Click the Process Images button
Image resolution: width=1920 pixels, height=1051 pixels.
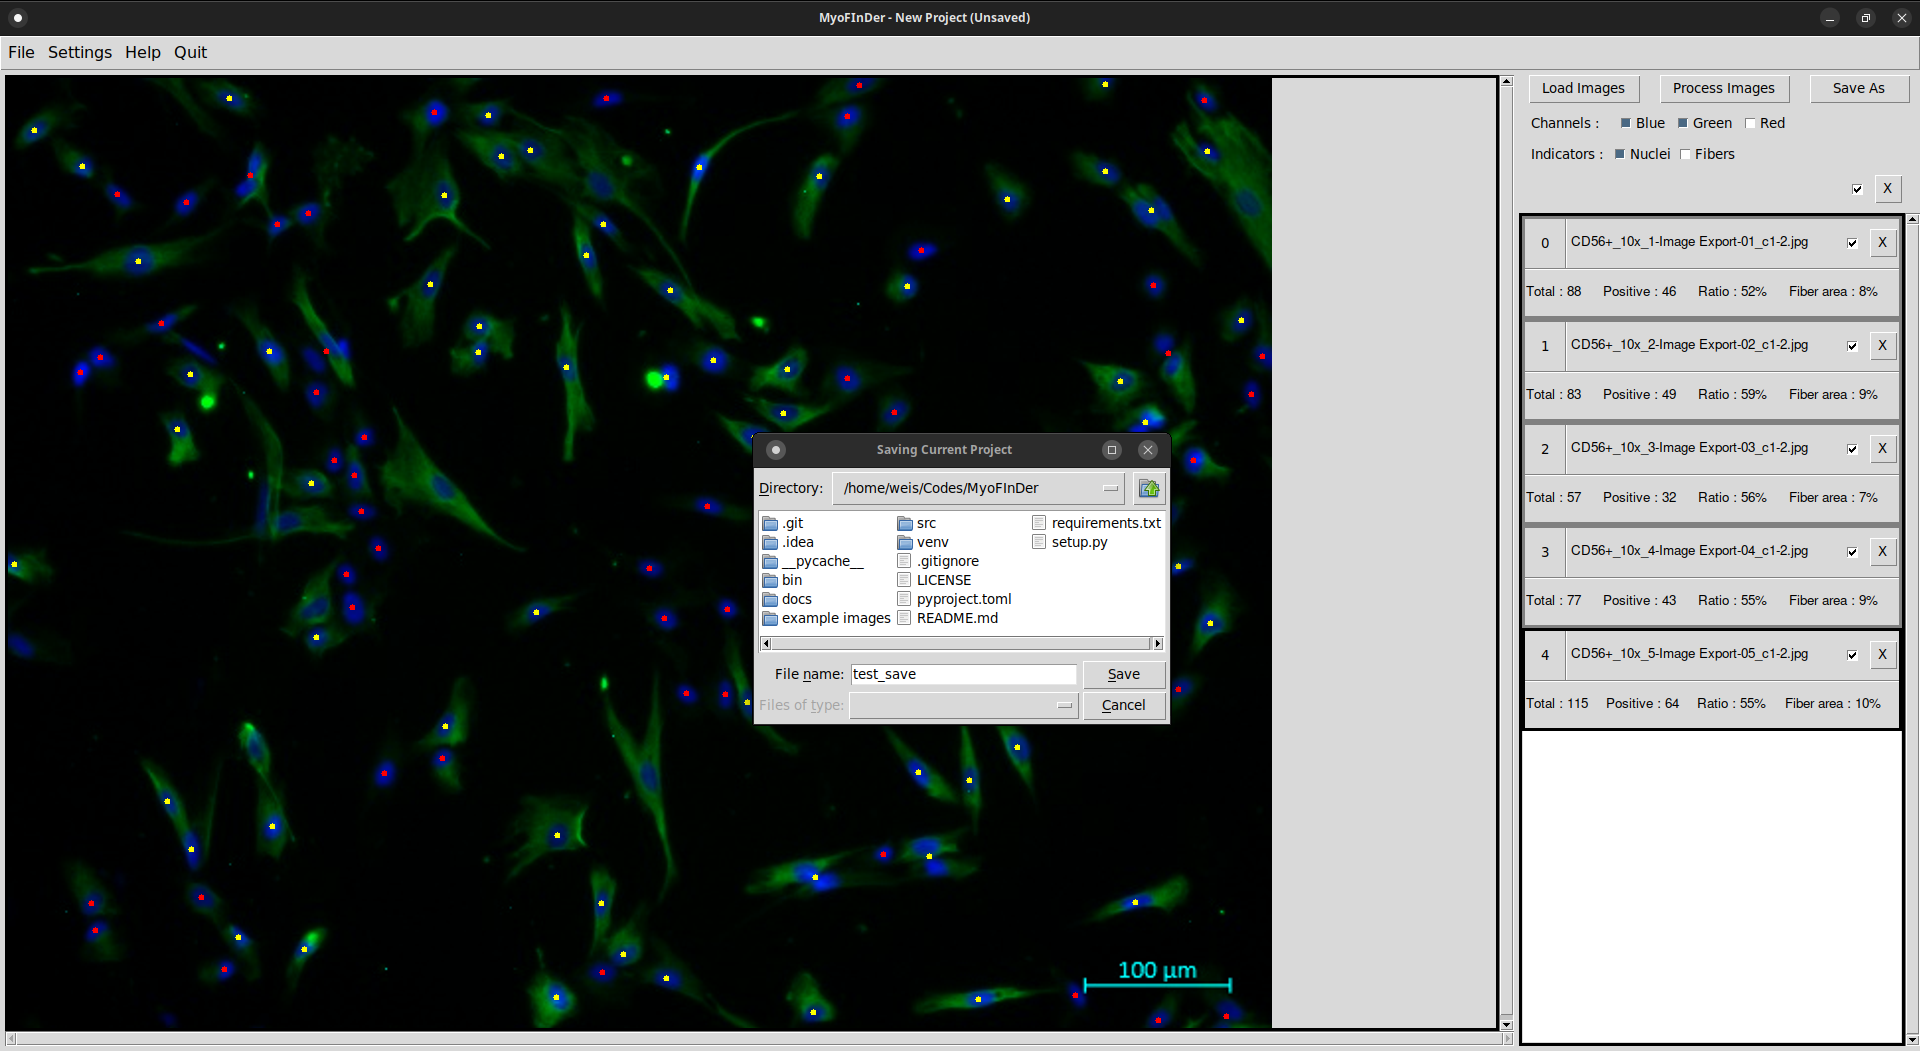pos(1724,88)
